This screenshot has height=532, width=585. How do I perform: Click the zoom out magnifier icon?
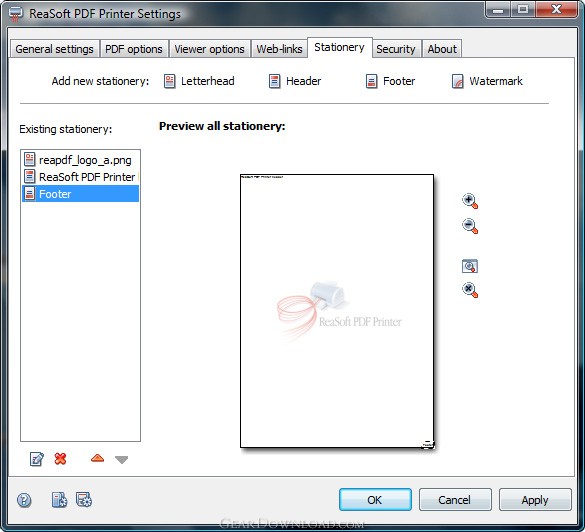click(x=470, y=226)
